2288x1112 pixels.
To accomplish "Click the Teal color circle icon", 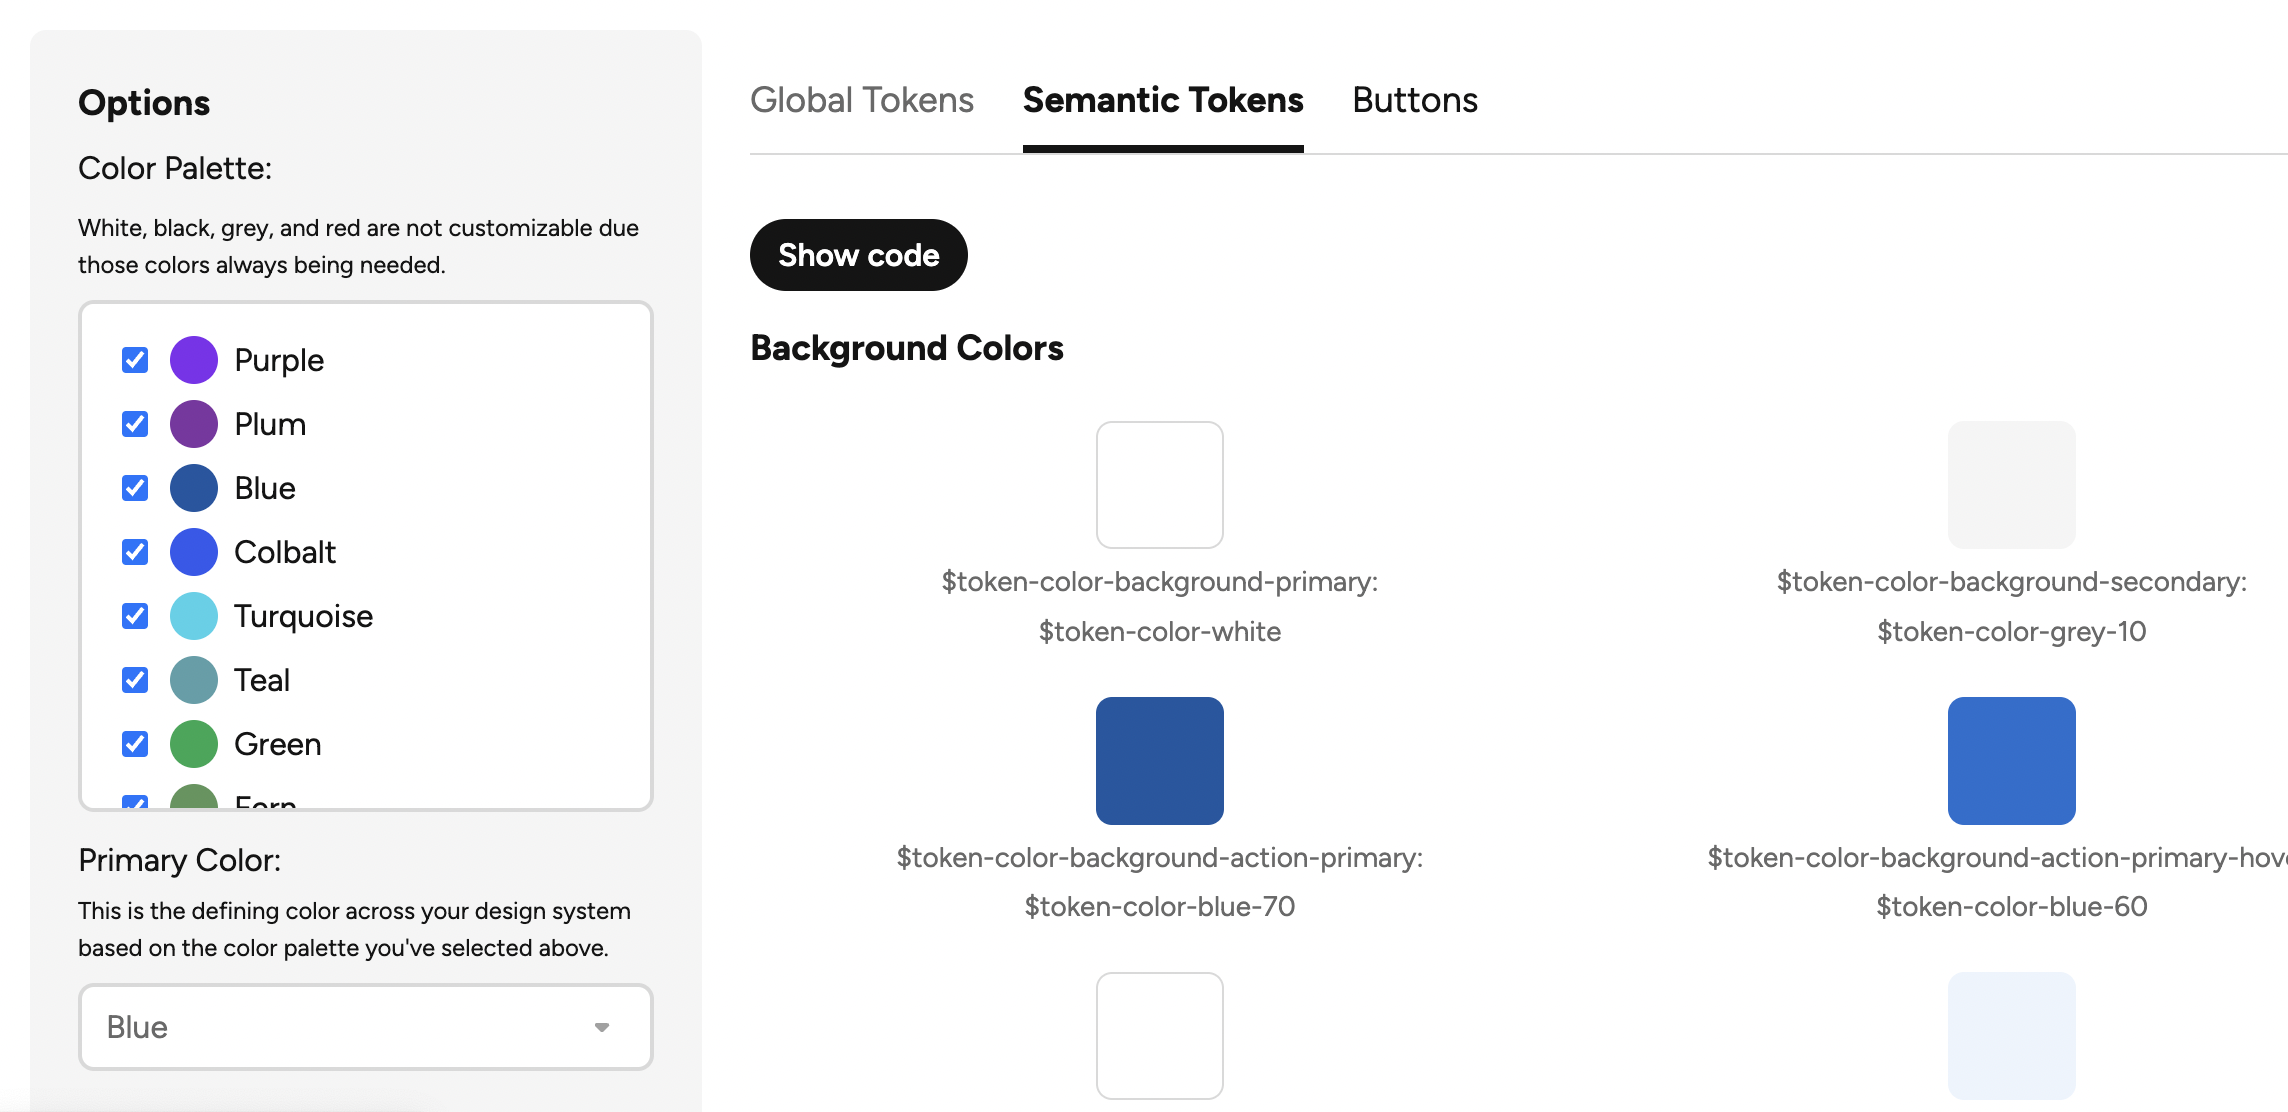I will (194, 680).
